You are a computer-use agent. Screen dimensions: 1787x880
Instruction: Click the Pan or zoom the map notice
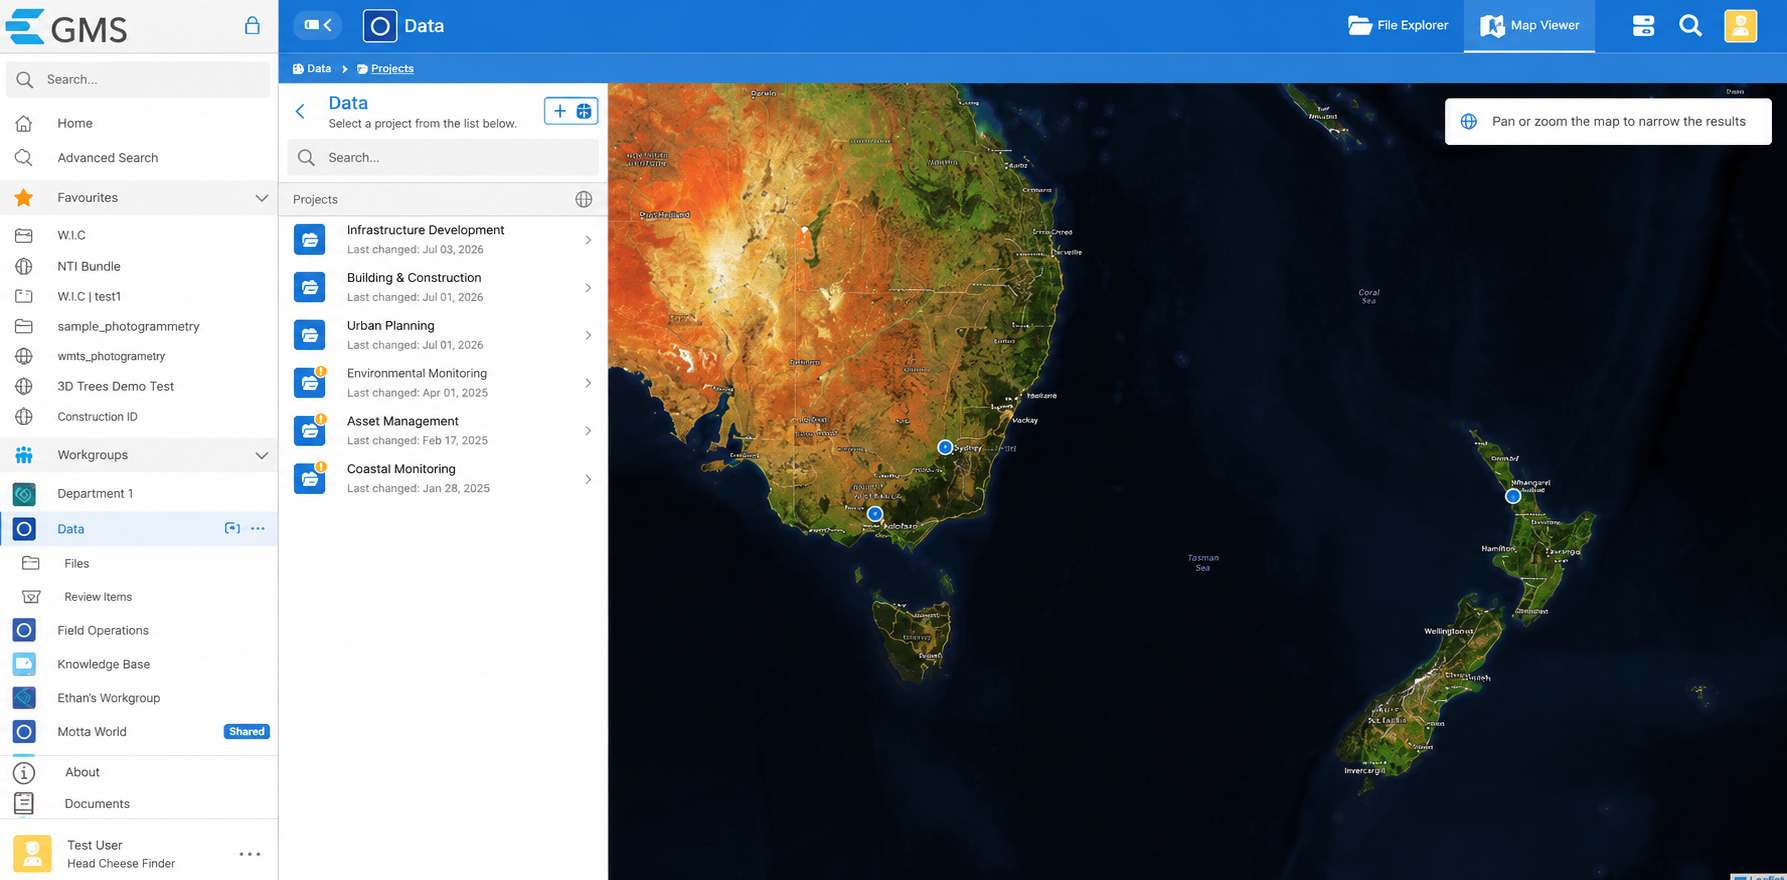(1608, 121)
